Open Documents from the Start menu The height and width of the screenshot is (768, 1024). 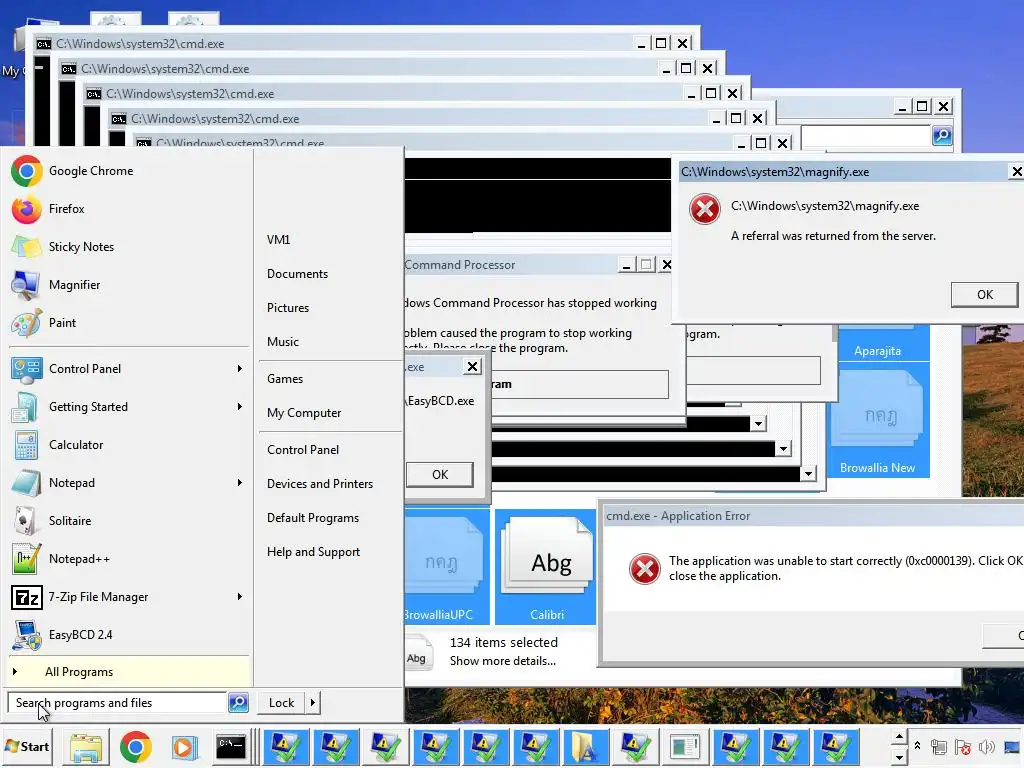click(x=297, y=274)
